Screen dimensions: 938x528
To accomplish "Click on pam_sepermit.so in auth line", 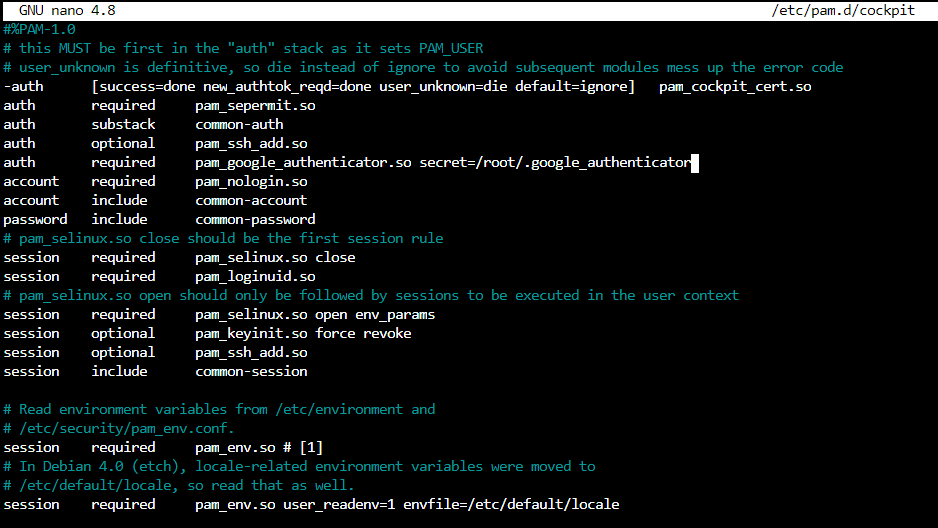I will (x=255, y=105).
